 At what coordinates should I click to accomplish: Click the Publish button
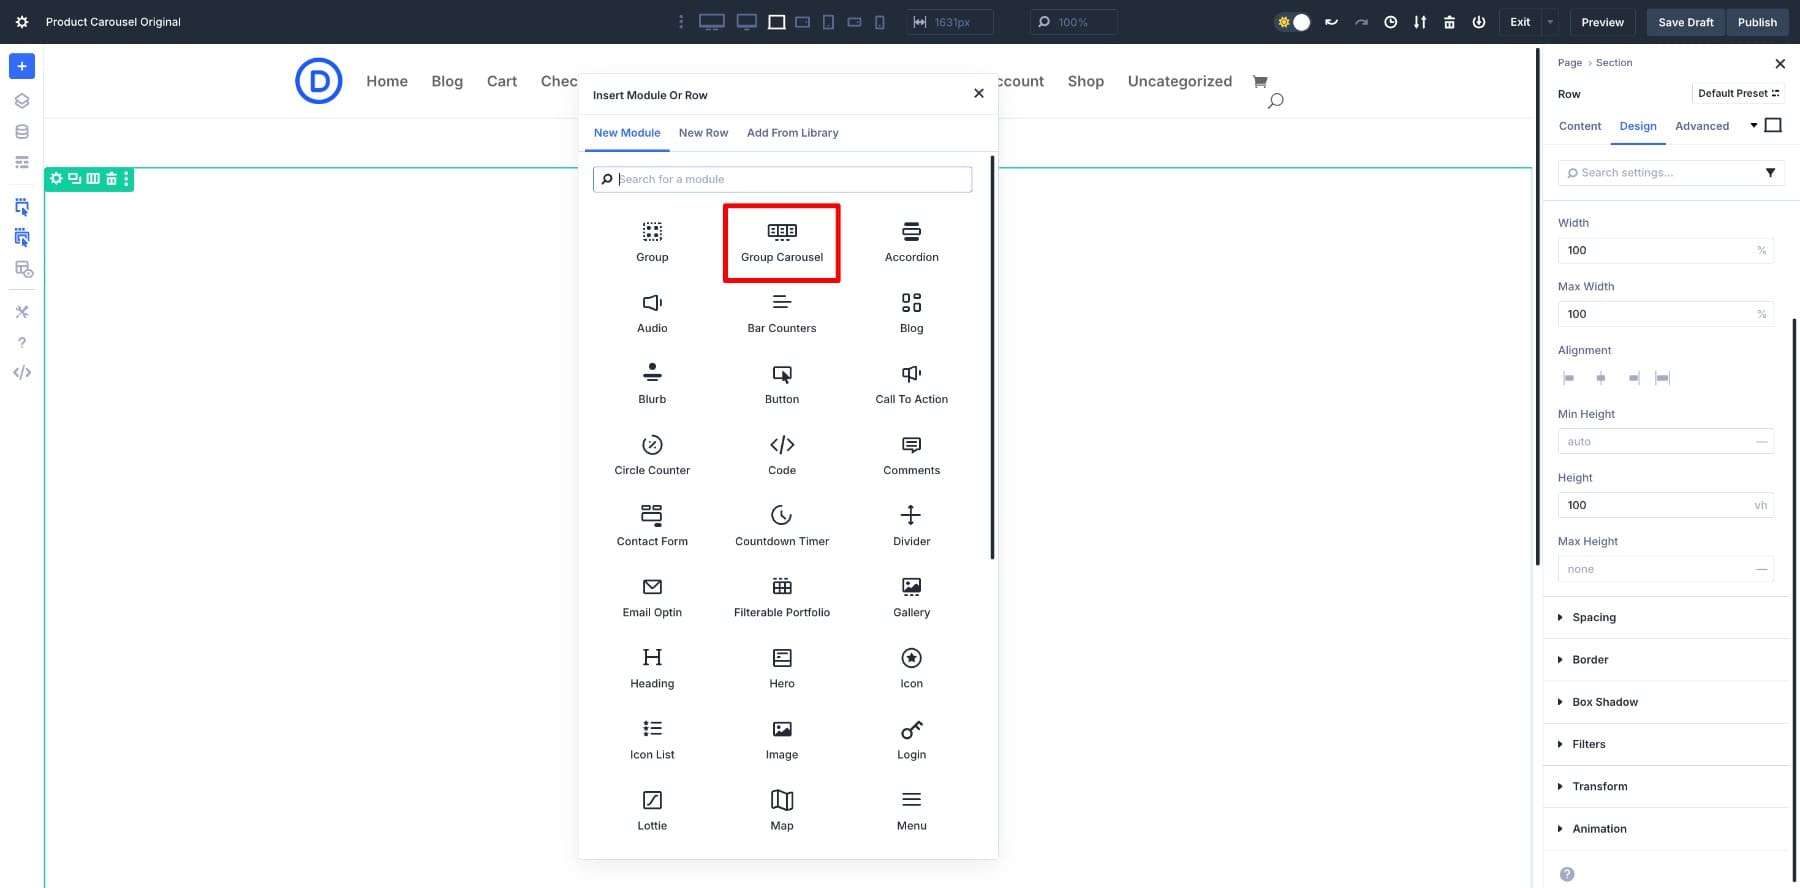(x=1757, y=22)
